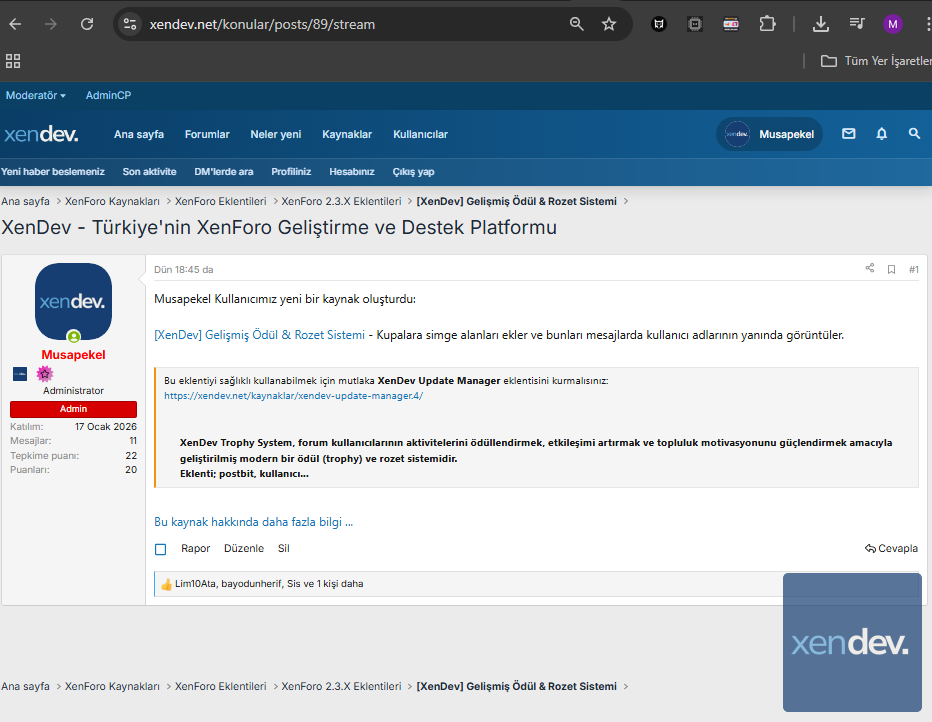Open bottom breadcrumb Ana sayfa
This screenshot has width=932, height=722.
point(26,686)
